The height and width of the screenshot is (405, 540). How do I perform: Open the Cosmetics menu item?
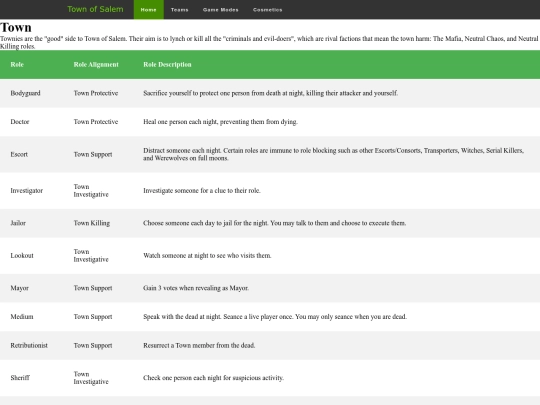pos(268,10)
